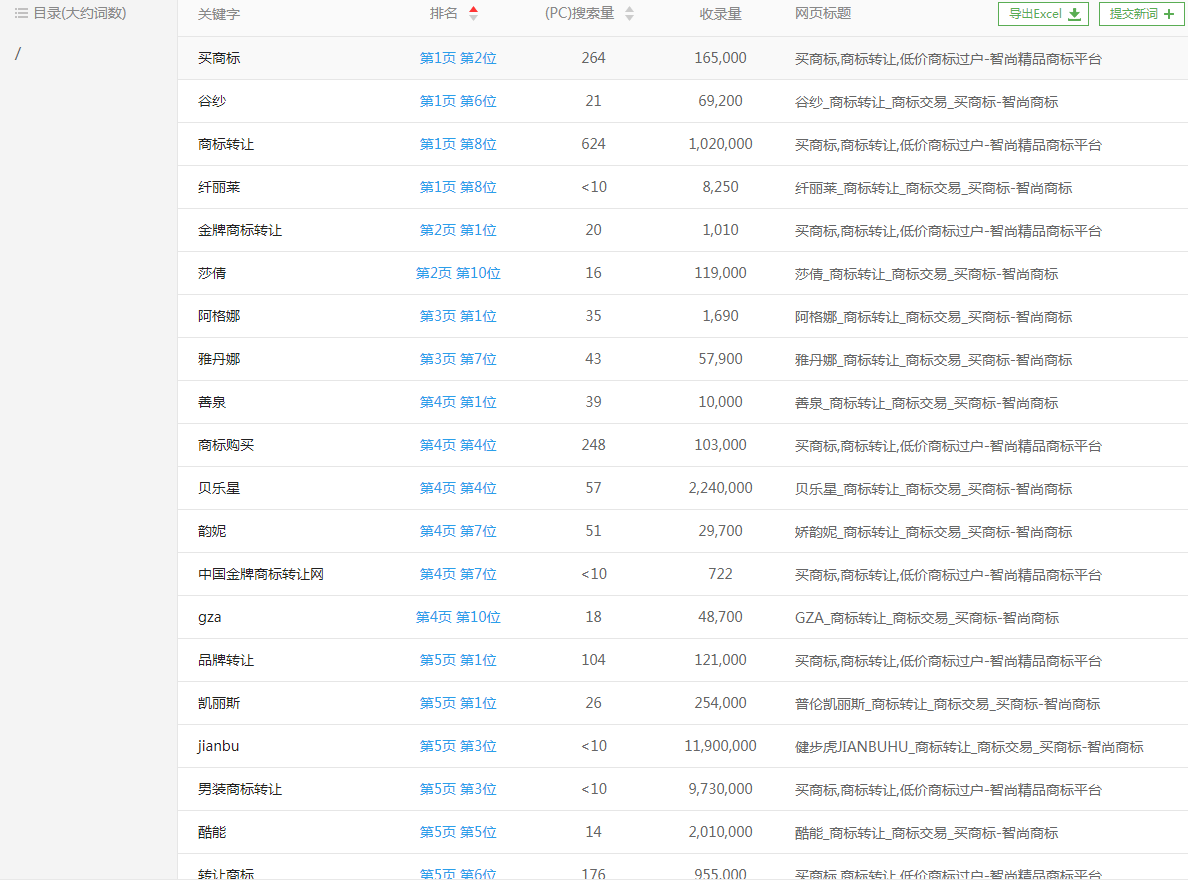Open the 目录(大约词数) directory heading

tap(79, 13)
